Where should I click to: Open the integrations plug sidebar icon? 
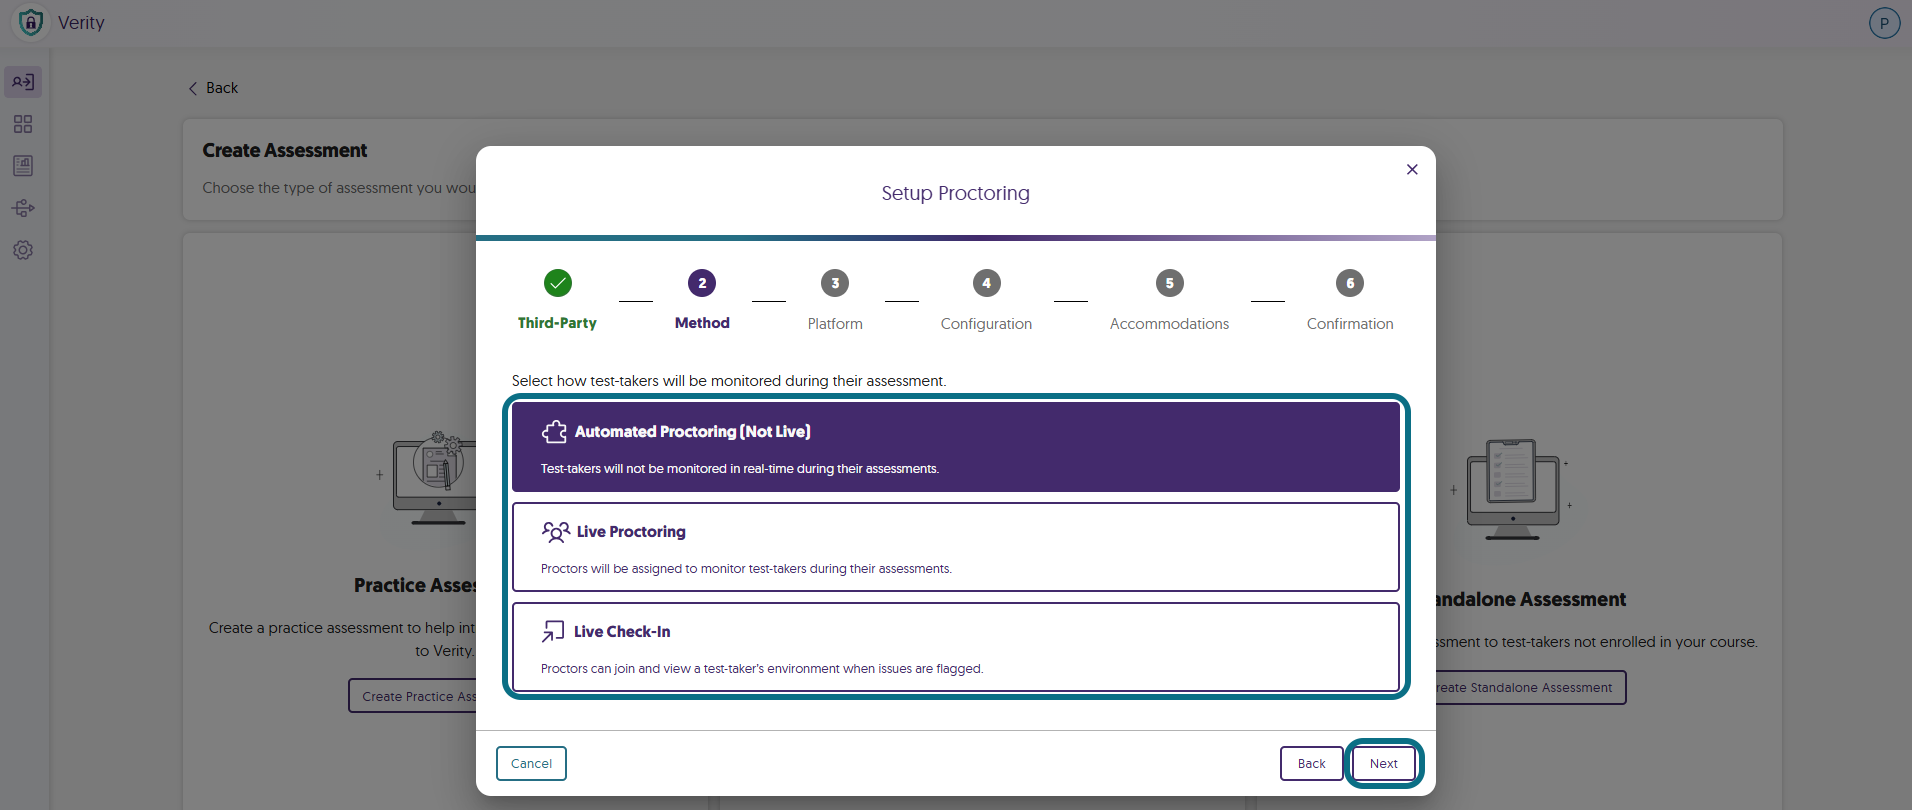23,208
